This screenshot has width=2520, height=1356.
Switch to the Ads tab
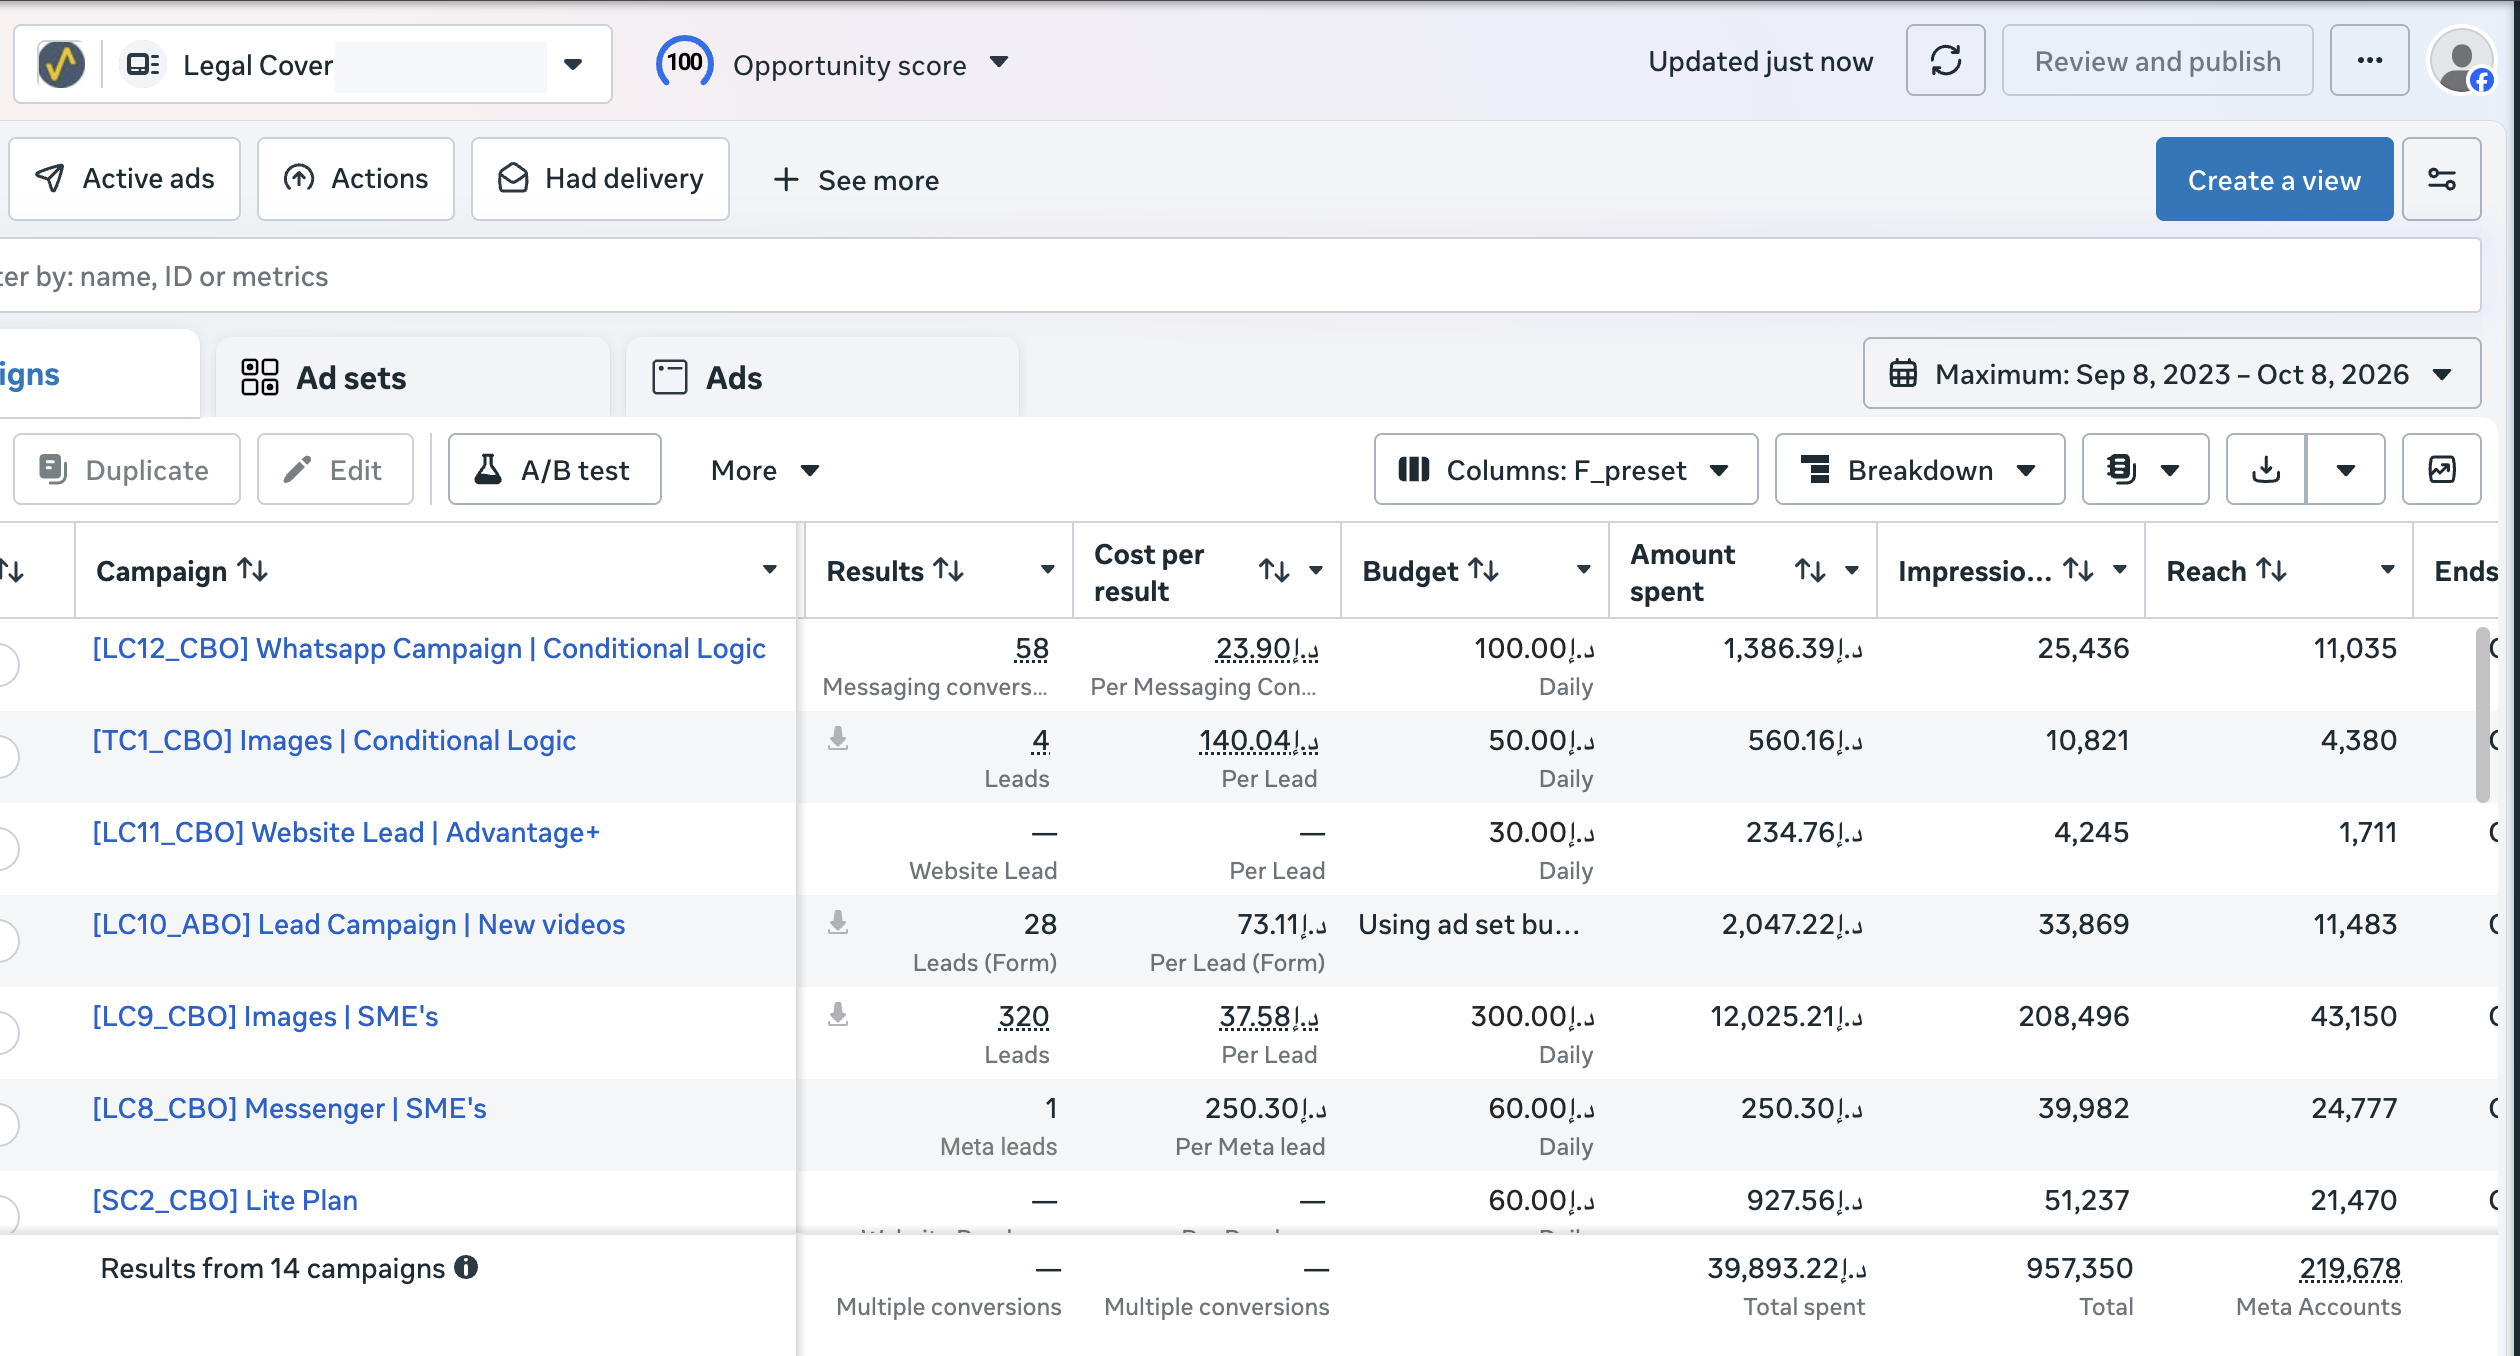tap(822, 377)
